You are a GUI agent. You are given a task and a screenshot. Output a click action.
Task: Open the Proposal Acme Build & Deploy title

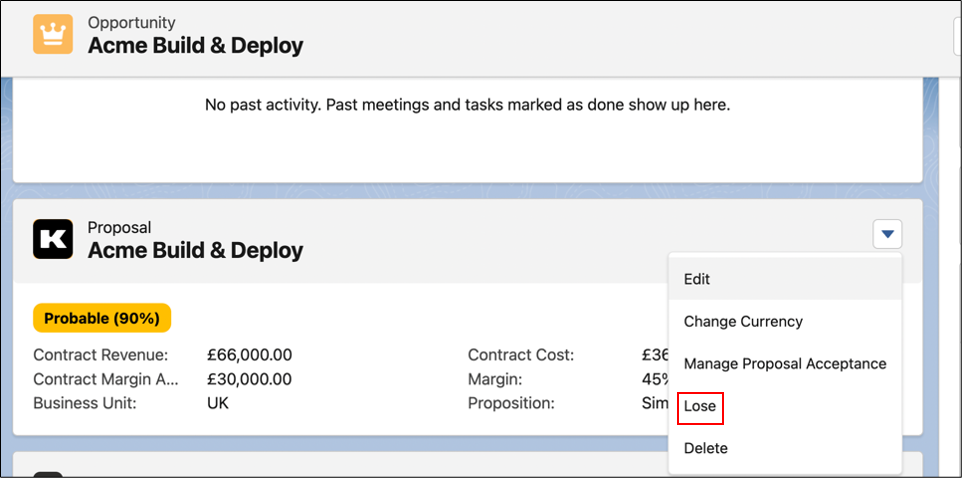[196, 250]
